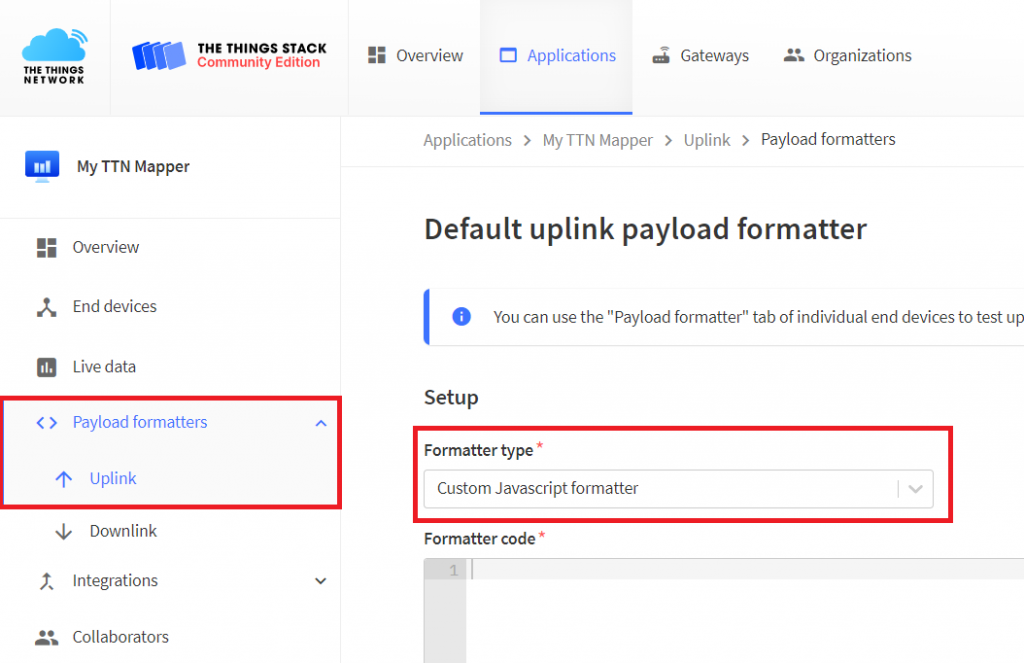Select Downlink payload formatter
1024x663 pixels.
[122, 531]
